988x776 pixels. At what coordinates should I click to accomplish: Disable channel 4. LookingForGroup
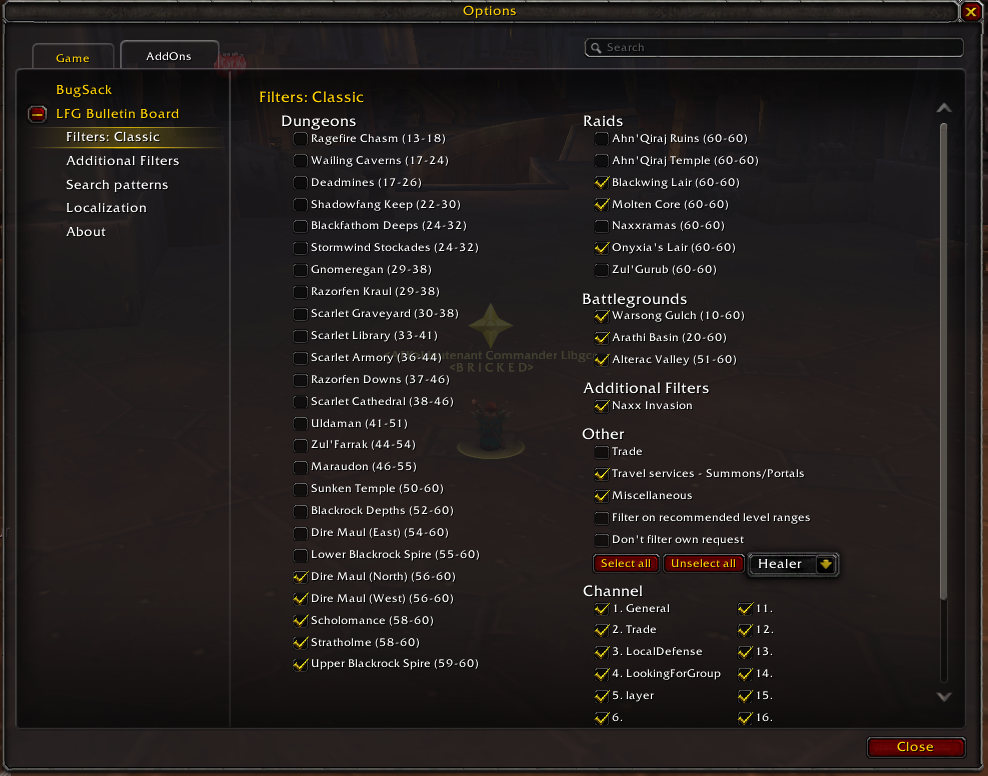[602, 674]
